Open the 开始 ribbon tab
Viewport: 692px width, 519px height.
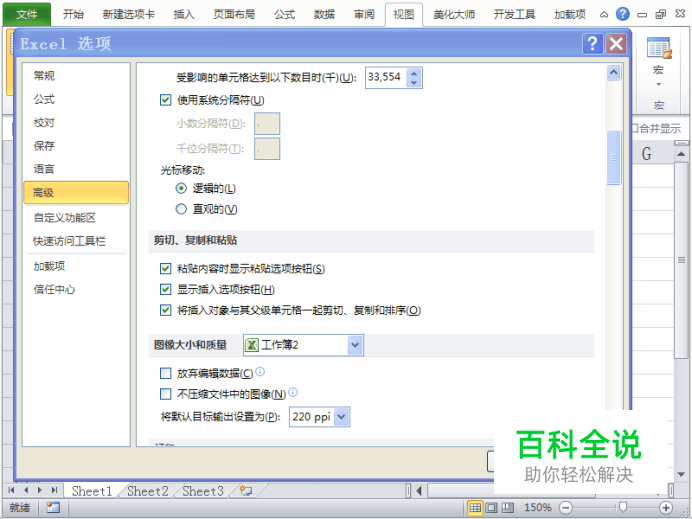tap(73, 15)
